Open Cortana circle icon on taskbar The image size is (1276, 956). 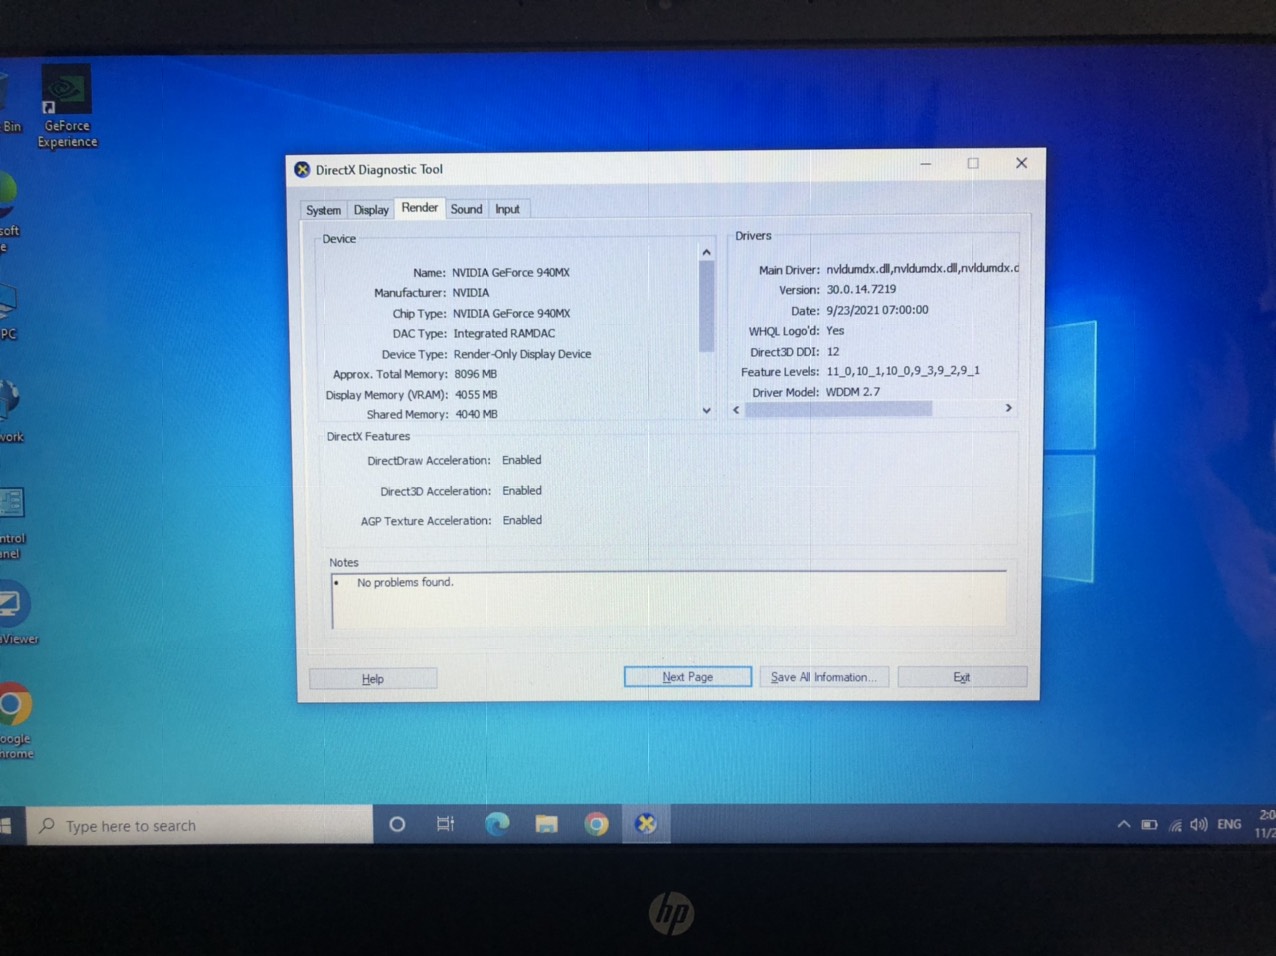click(x=397, y=824)
